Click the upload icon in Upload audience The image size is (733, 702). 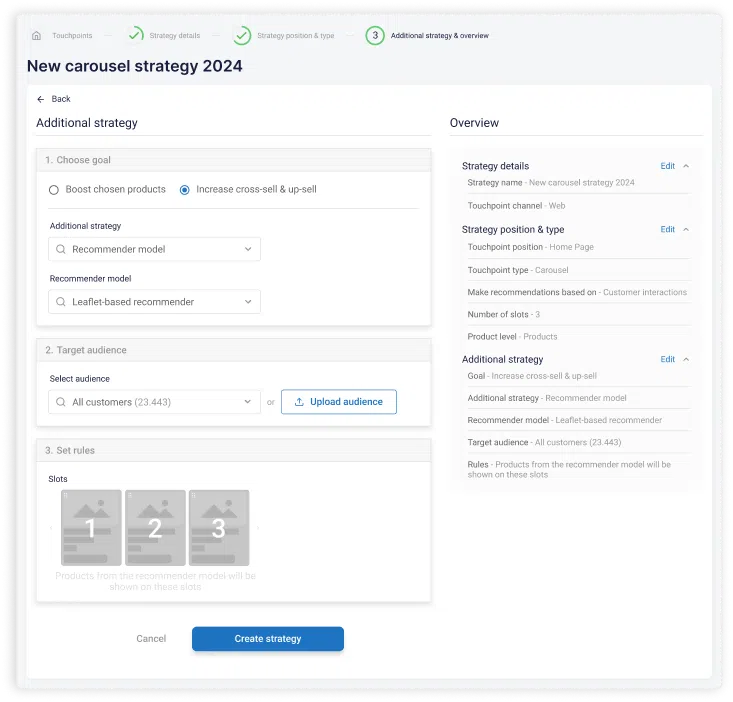point(299,402)
